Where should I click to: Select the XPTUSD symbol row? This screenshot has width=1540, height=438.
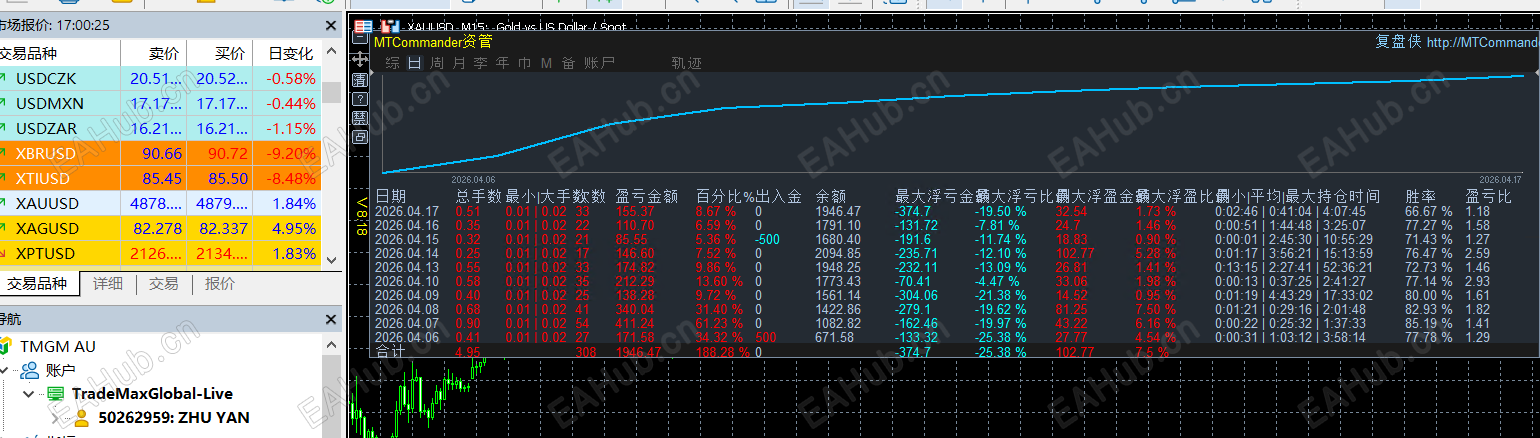[x=160, y=255]
